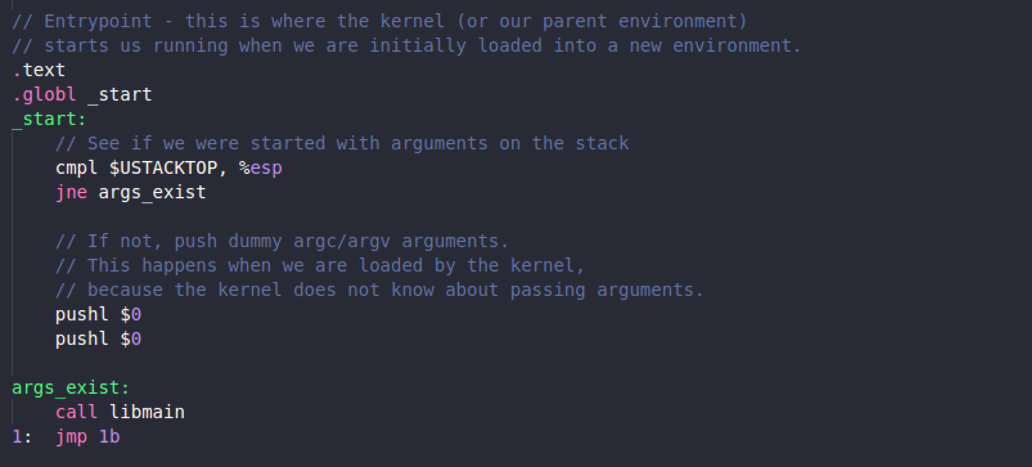
Task: Click the first pushl $0 line
Action: (x=98, y=314)
